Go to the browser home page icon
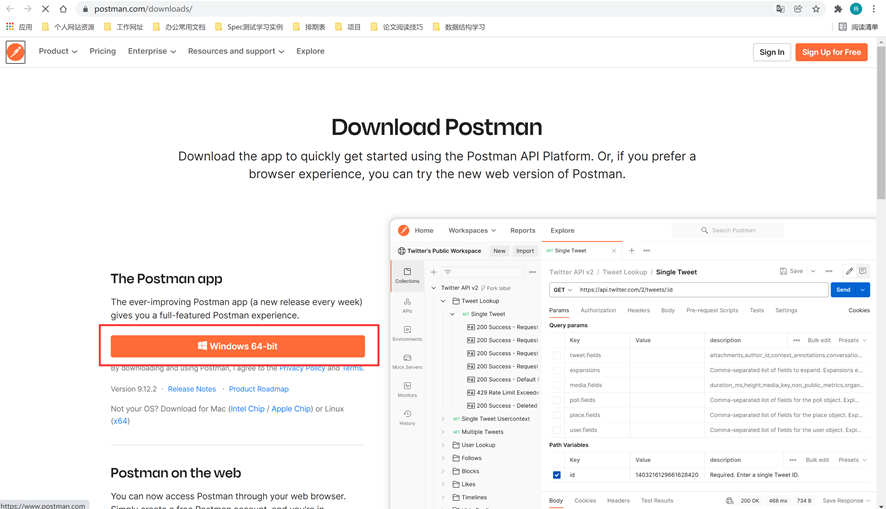Image resolution: width=886 pixels, height=509 pixels. point(63,9)
